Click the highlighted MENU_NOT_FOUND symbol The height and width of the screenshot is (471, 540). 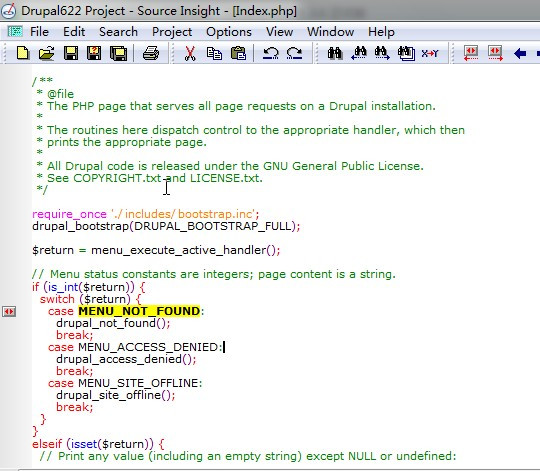click(139, 311)
